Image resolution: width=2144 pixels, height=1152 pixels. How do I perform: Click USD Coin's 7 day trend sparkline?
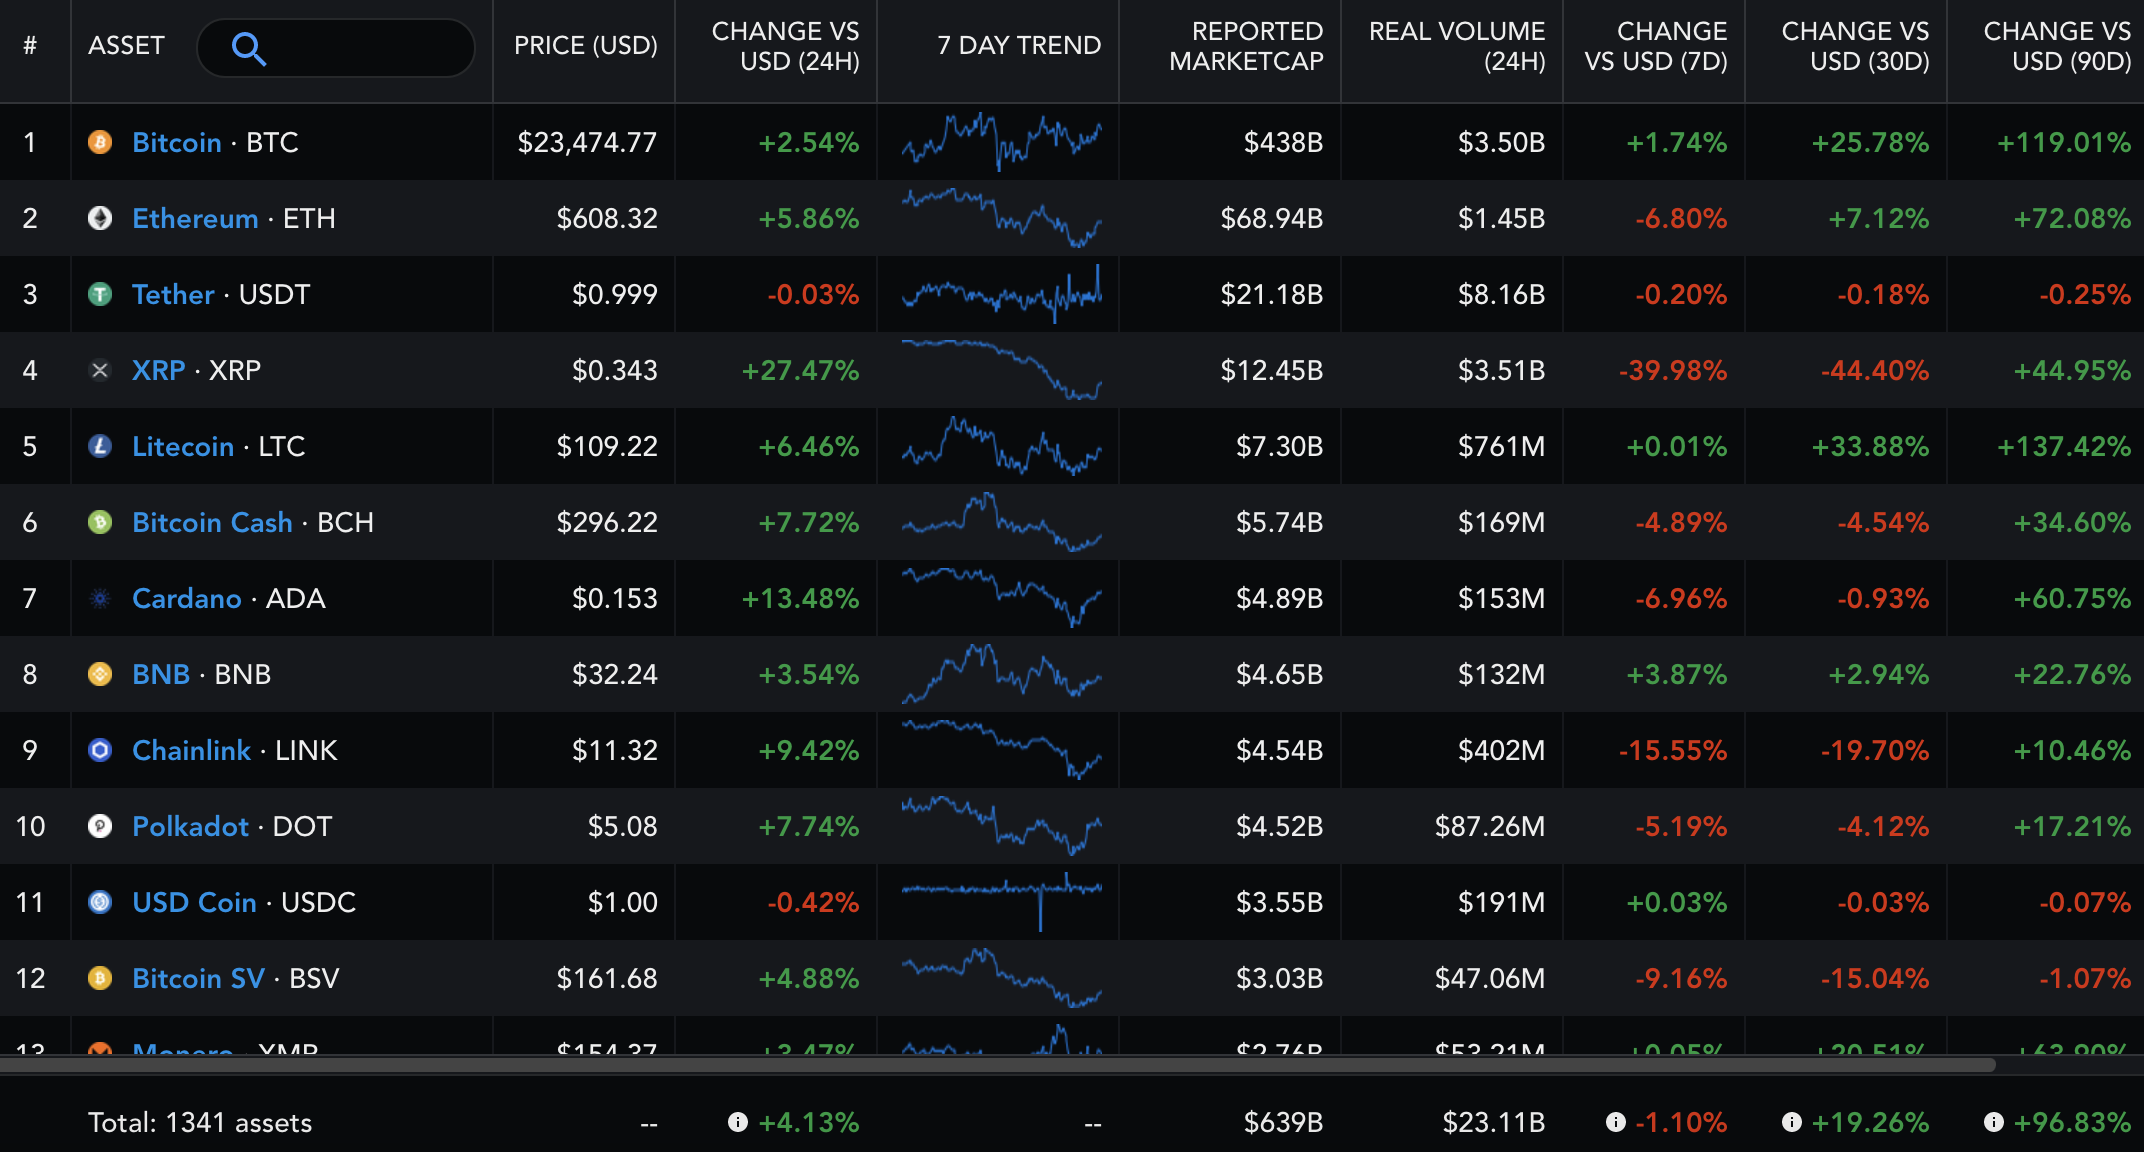click(1001, 902)
